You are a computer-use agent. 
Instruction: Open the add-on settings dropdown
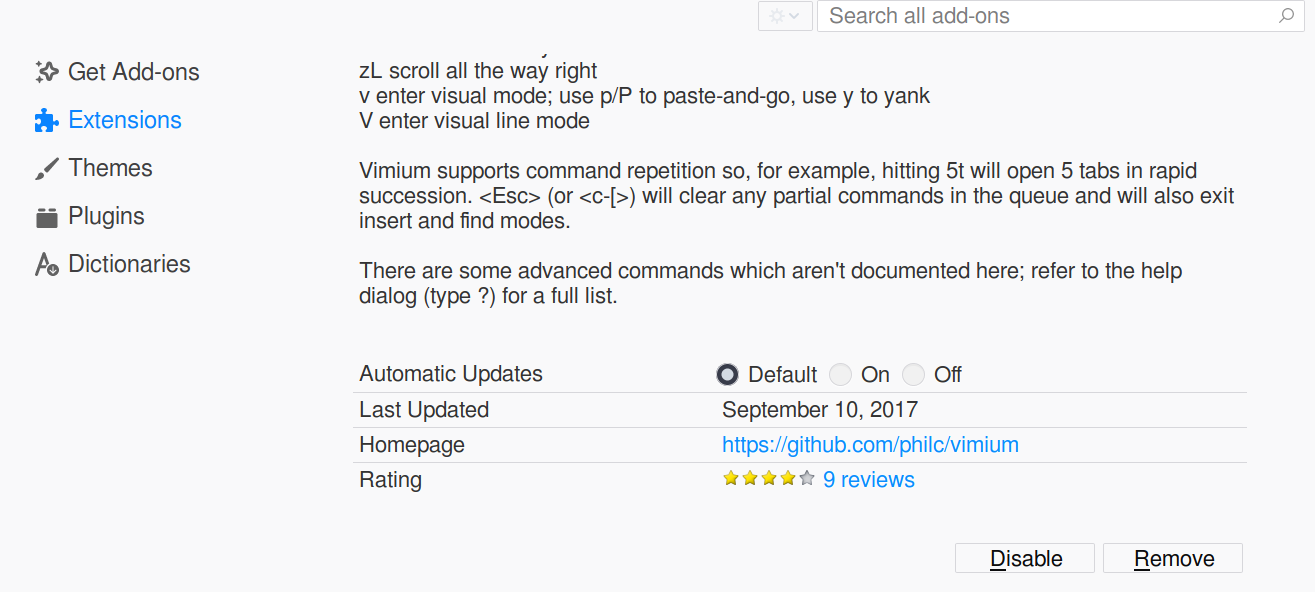click(x=785, y=16)
